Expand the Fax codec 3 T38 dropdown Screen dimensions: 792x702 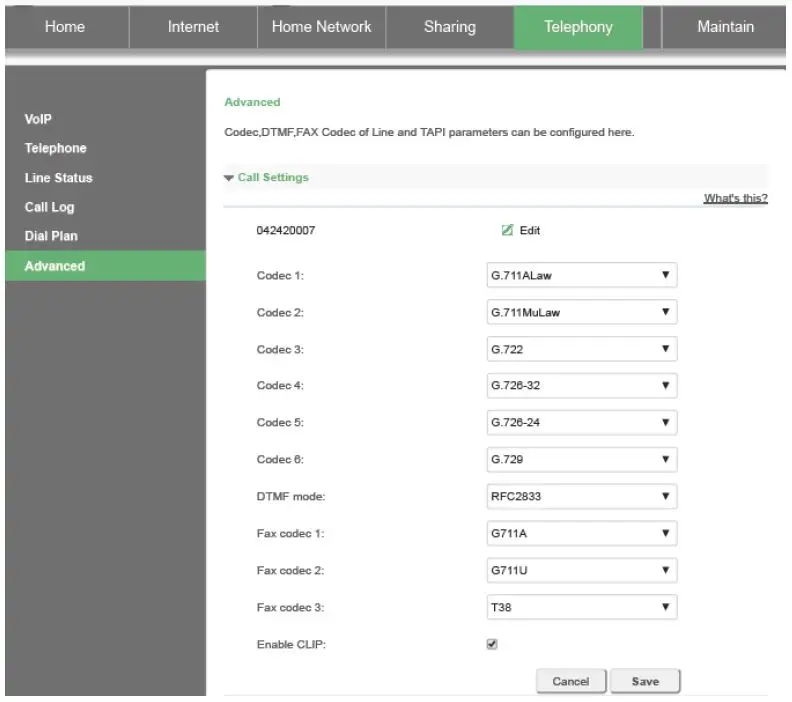tap(580, 607)
